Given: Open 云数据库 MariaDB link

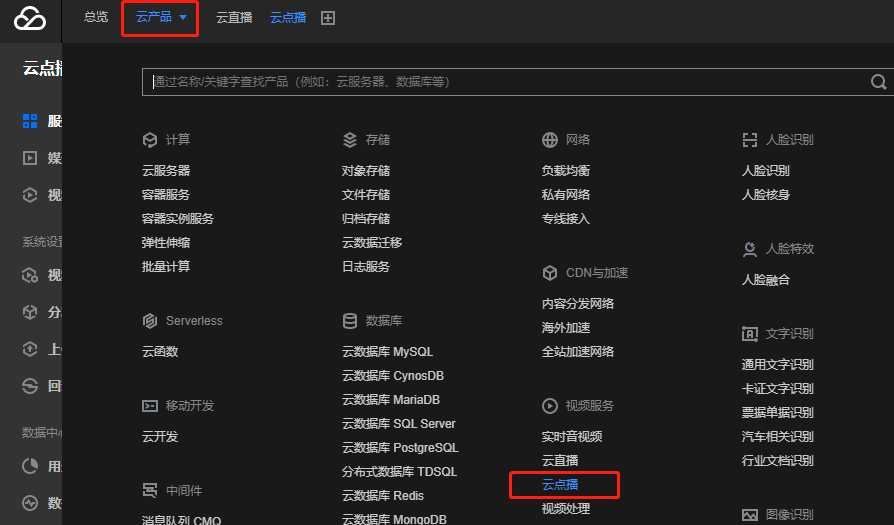Looking at the screenshot, I should click(x=391, y=400).
